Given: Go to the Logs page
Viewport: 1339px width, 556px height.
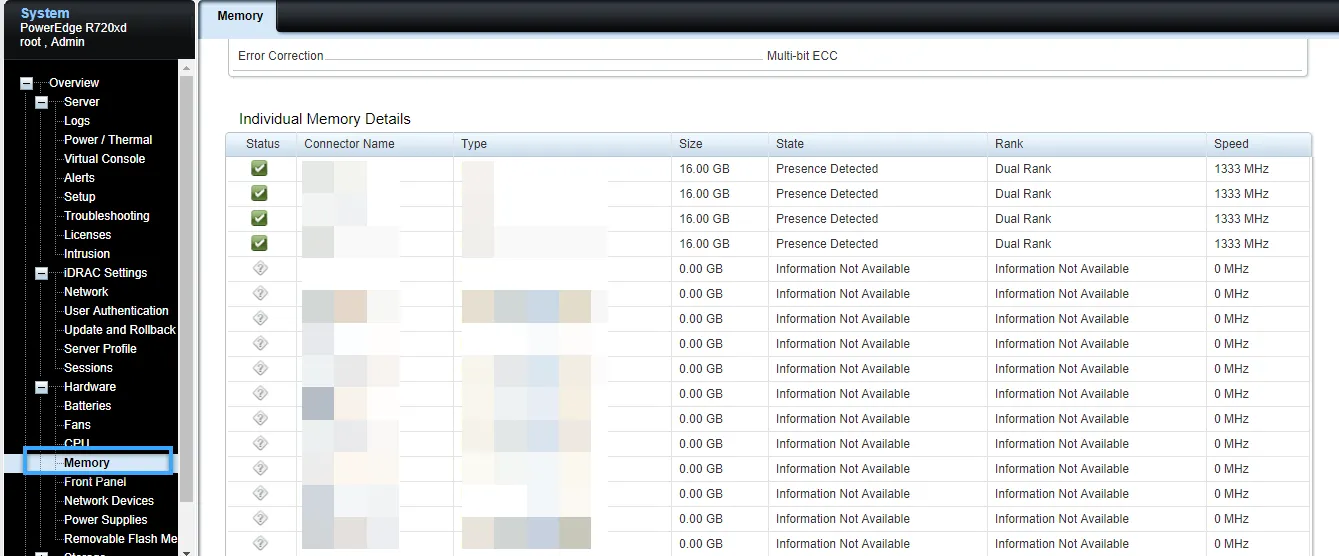Looking at the screenshot, I should pos(77,121).
